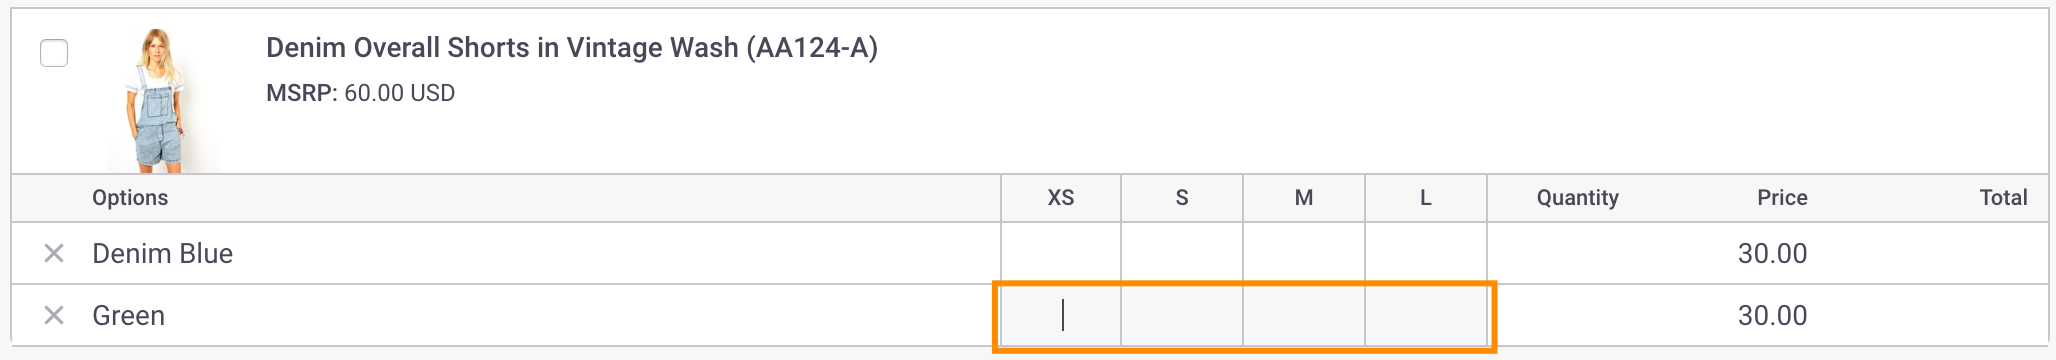Viewport: 2056px width, 360px height.
Task: Select the Green option label
Action: click(129, 316)
